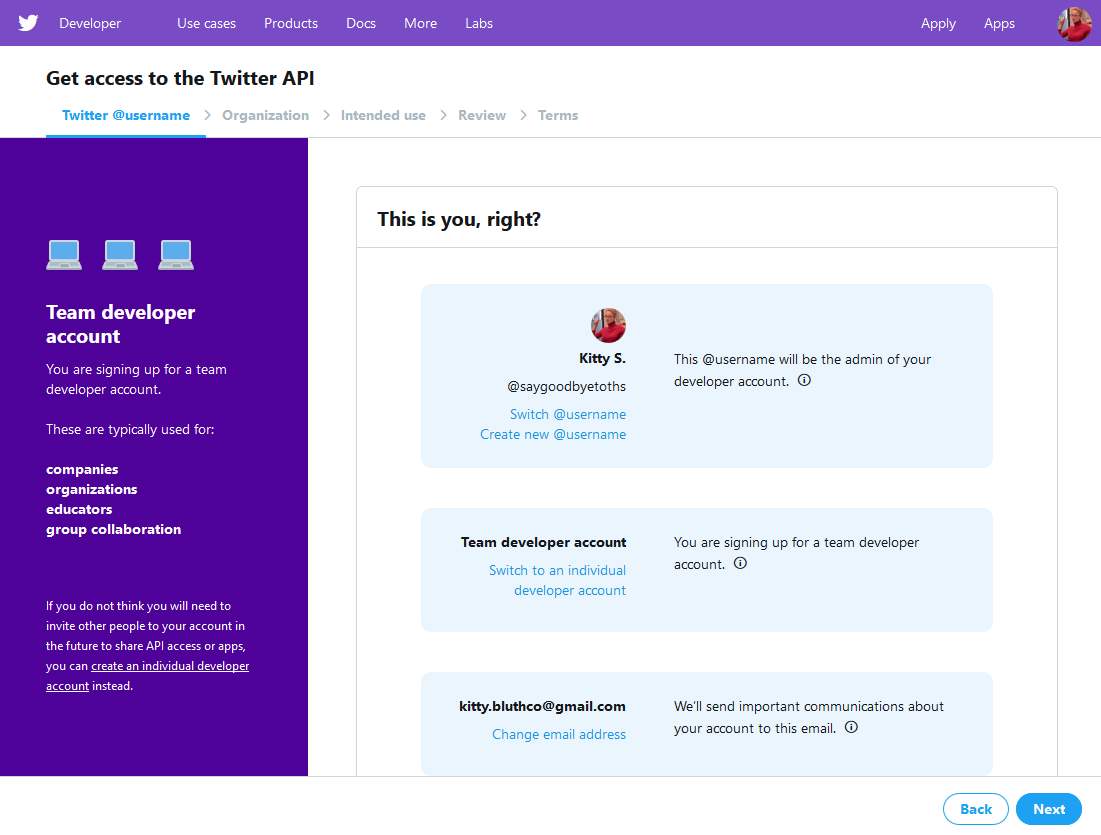Image resolution: width=1101 pixels, height=835 pixels.
Task: Click info icon beside email communications note
Action: [851, 727]
